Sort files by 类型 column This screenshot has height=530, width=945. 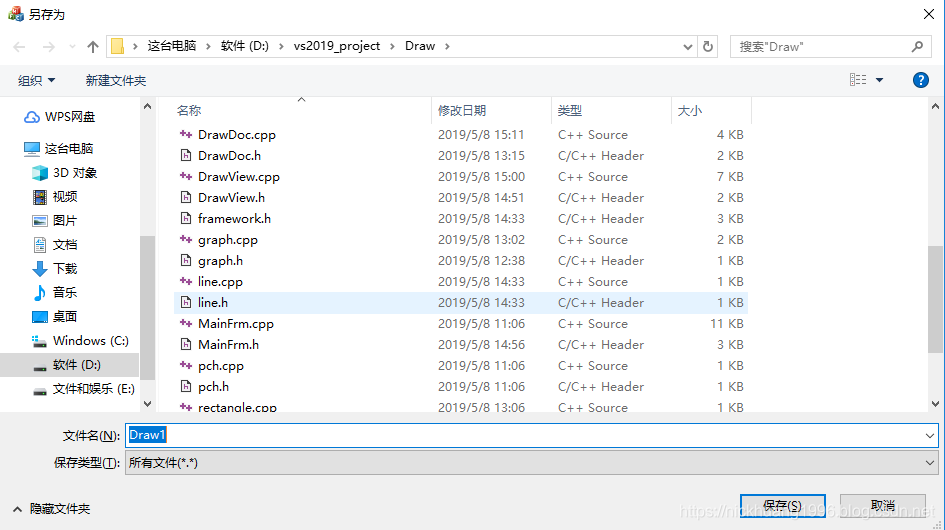point(570,110)
